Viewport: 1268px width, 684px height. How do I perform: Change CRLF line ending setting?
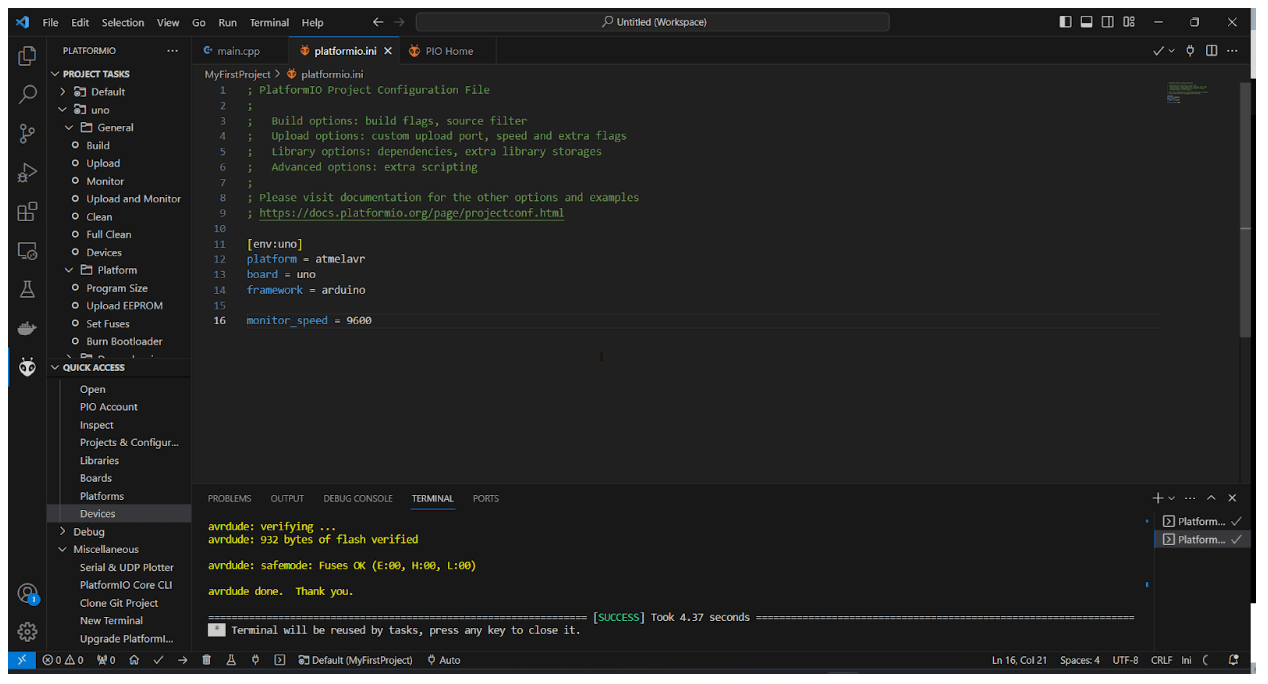(1161, 660)
